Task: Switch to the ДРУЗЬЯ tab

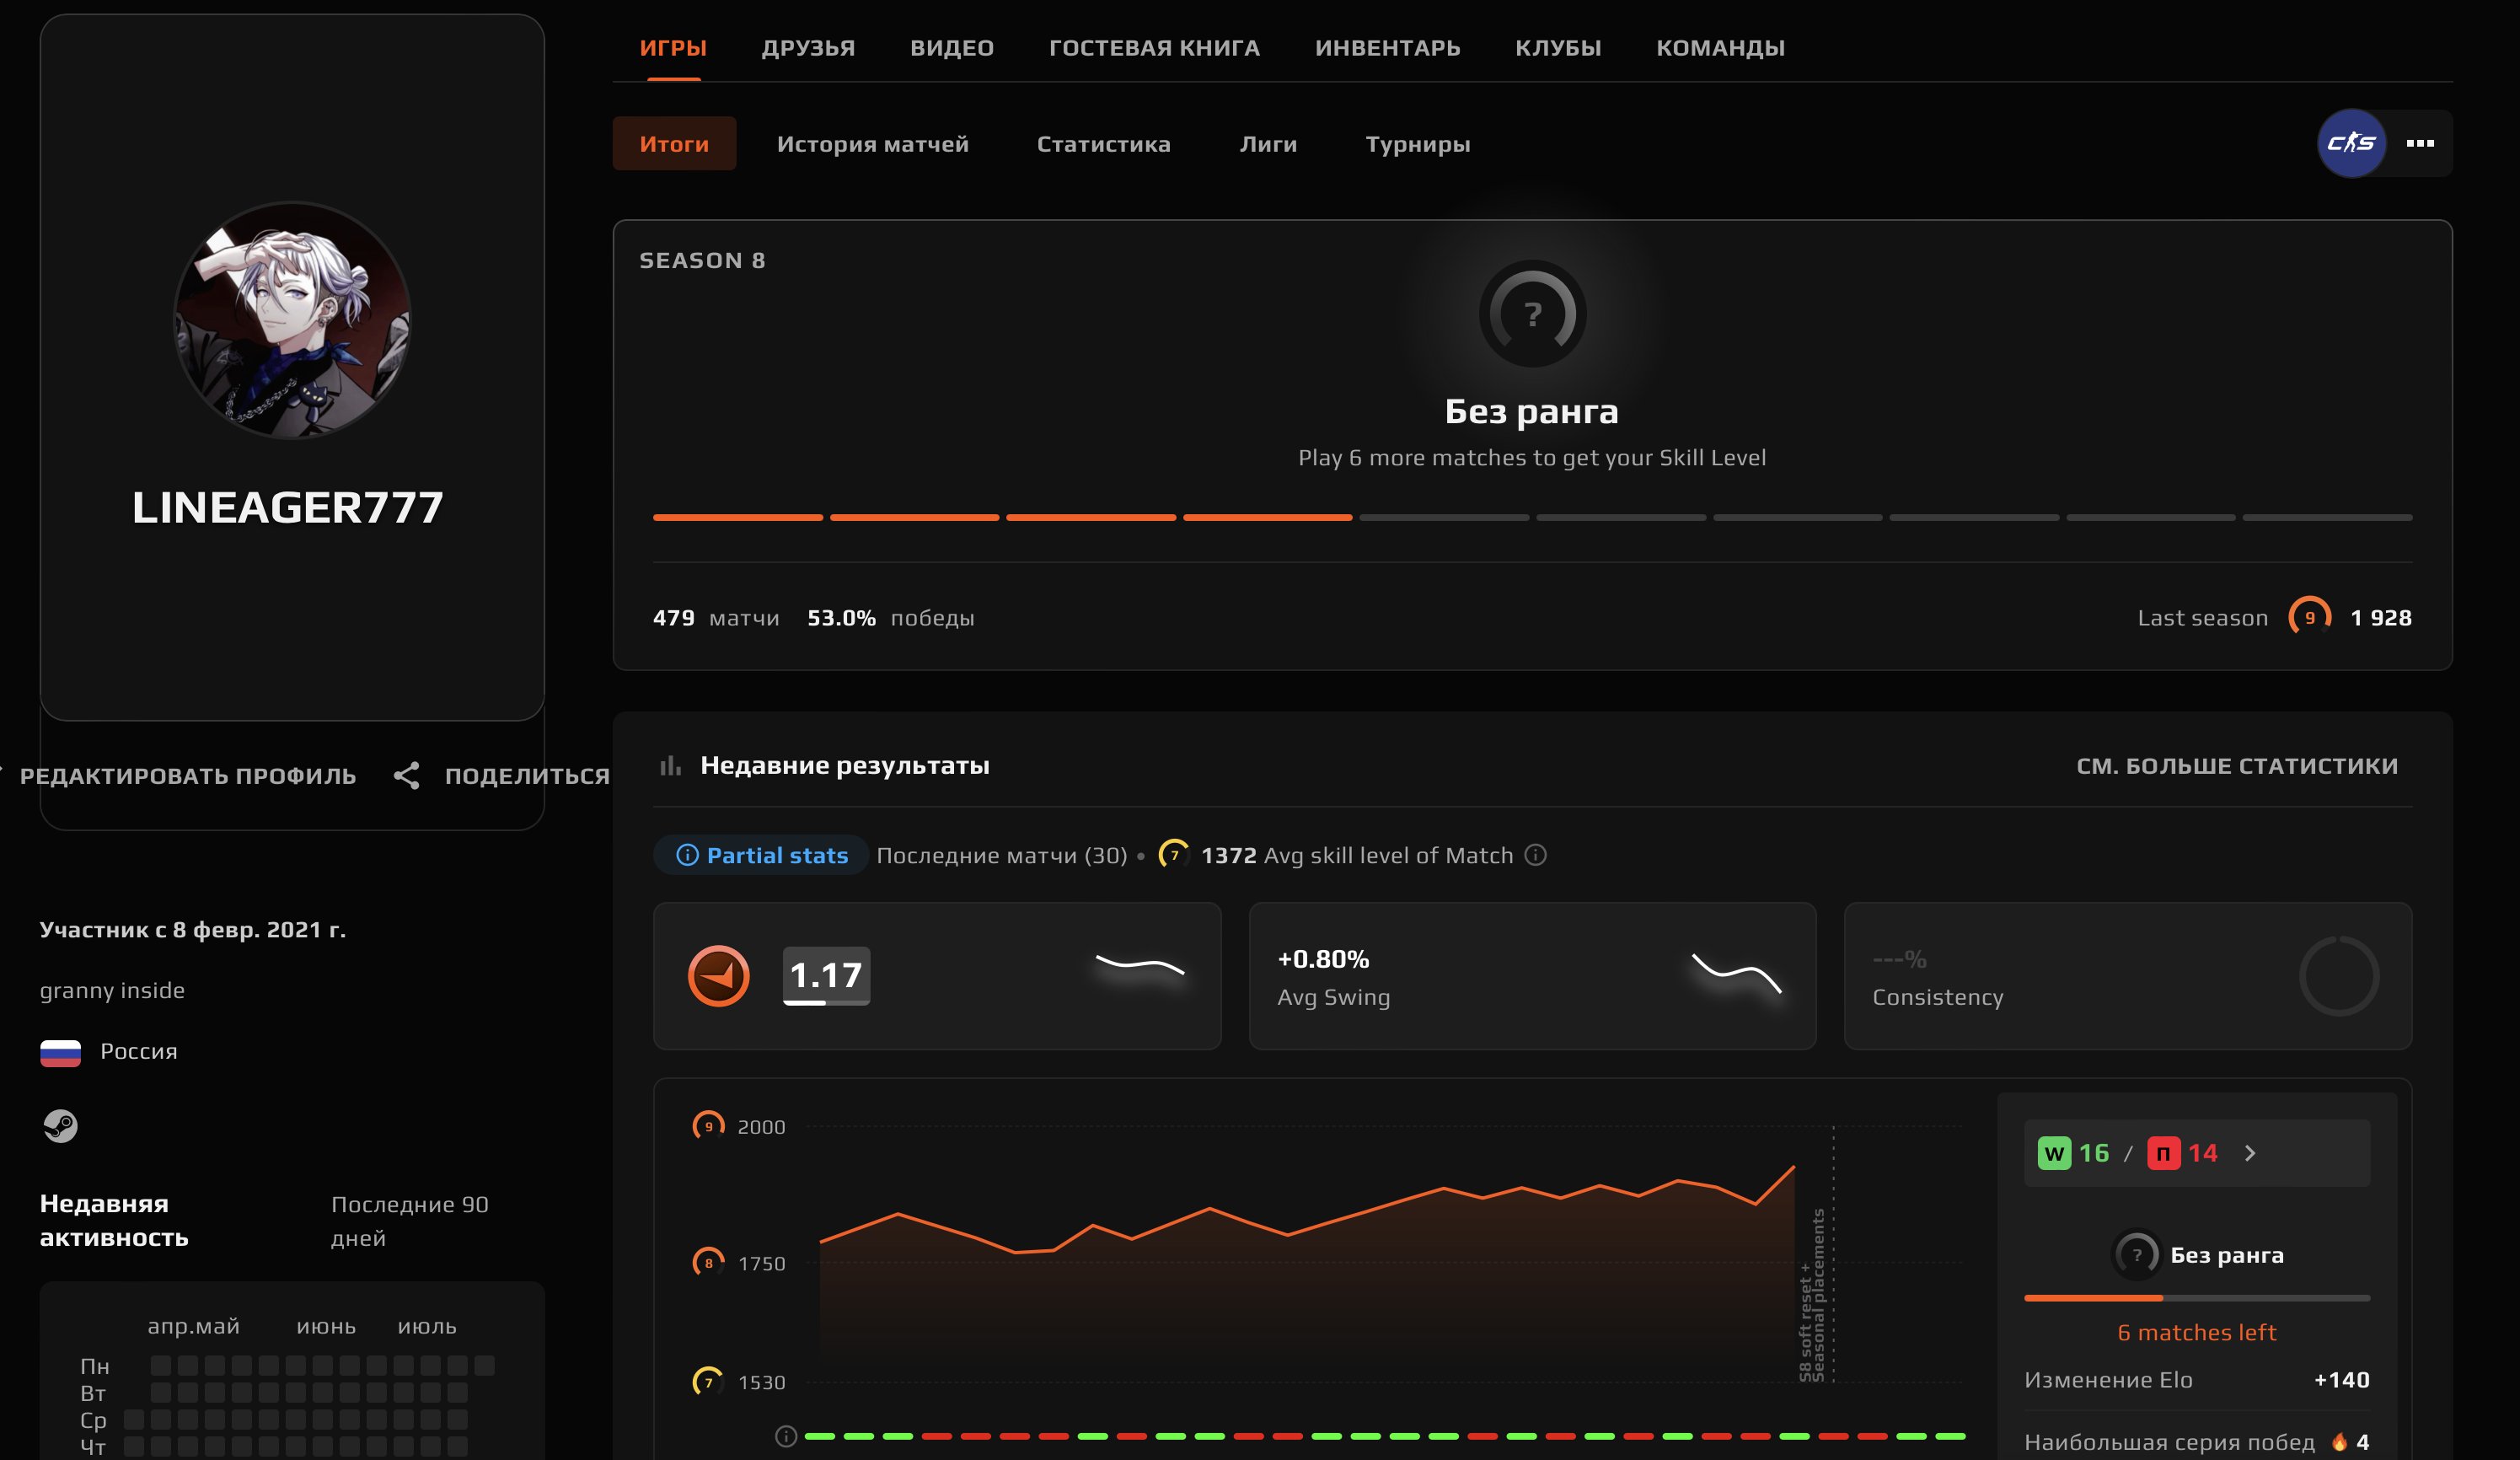Action: click(808, 48)
